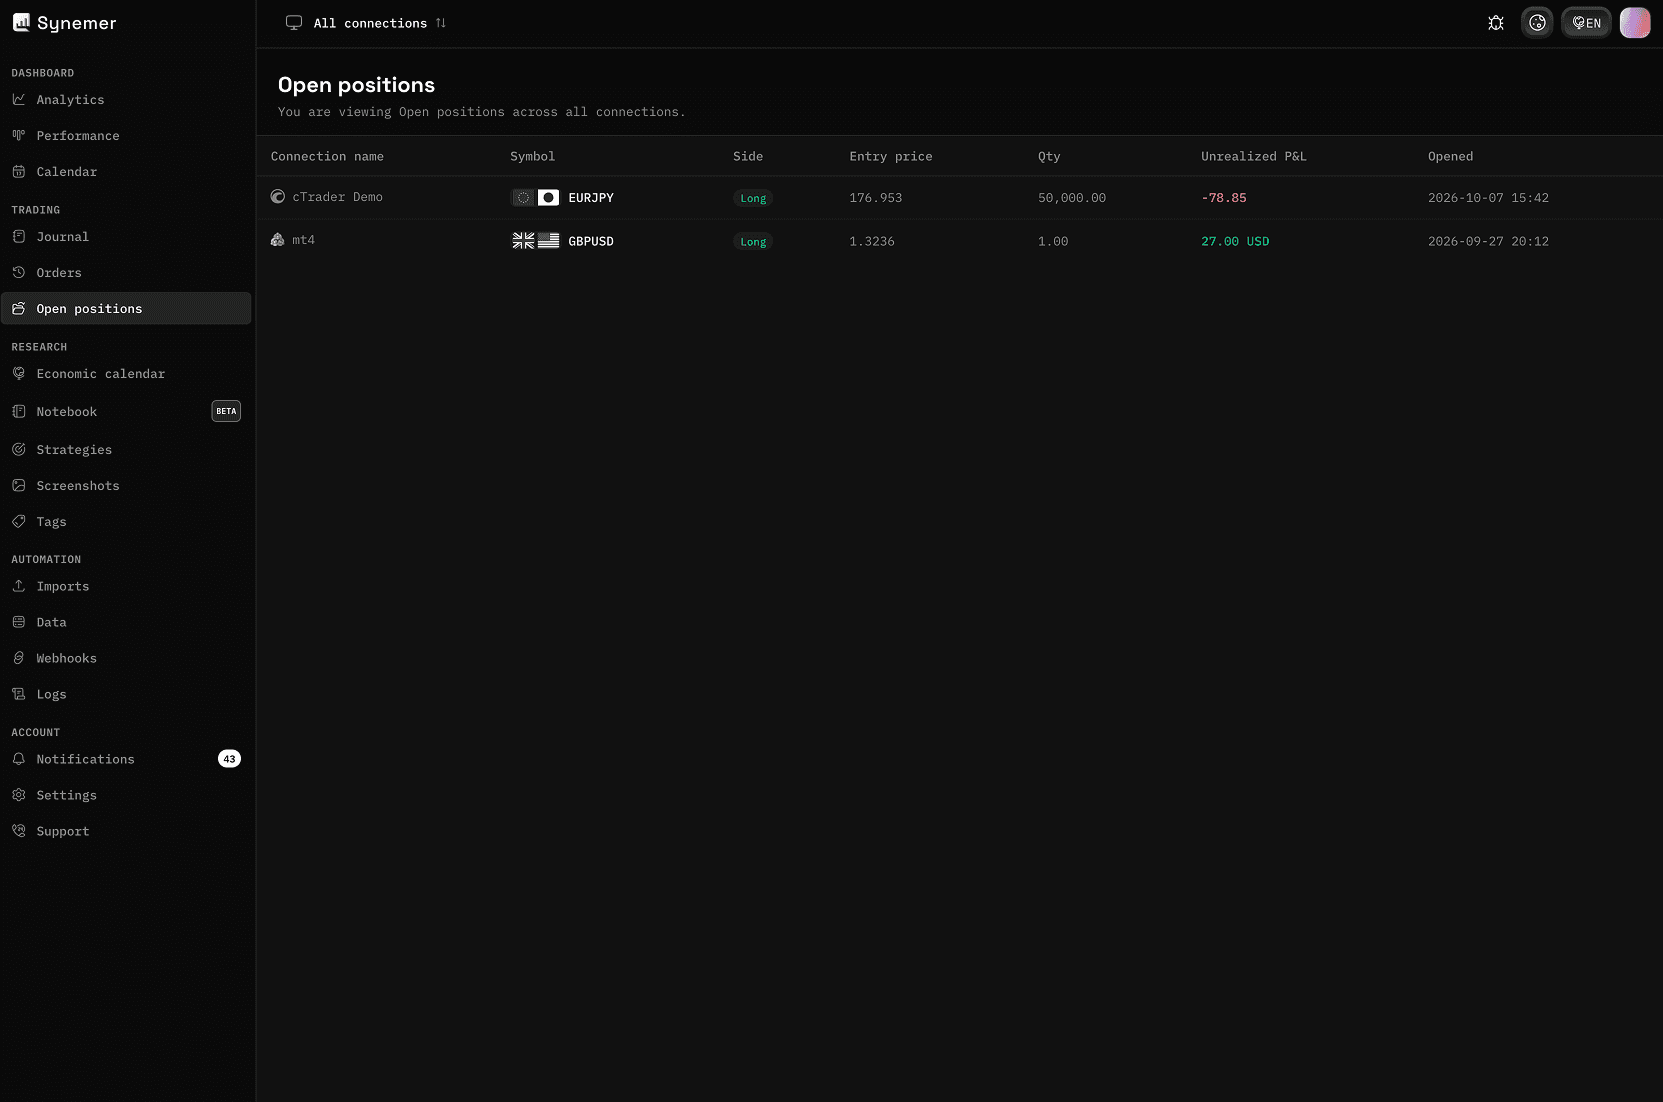Expand the All connections selector

coord(366,23)
